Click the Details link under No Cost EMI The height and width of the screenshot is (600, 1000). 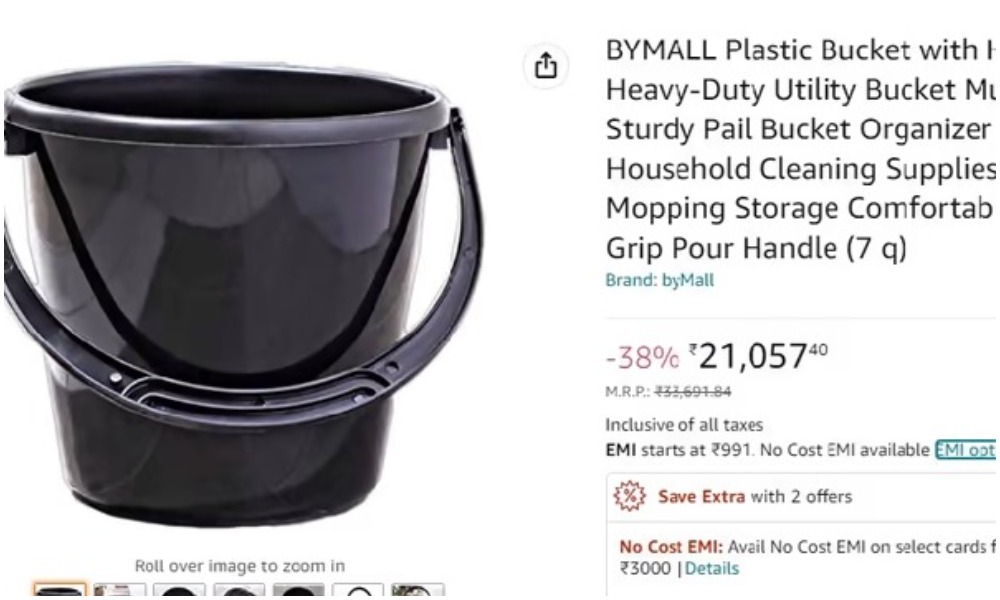(x=712, y=569)
